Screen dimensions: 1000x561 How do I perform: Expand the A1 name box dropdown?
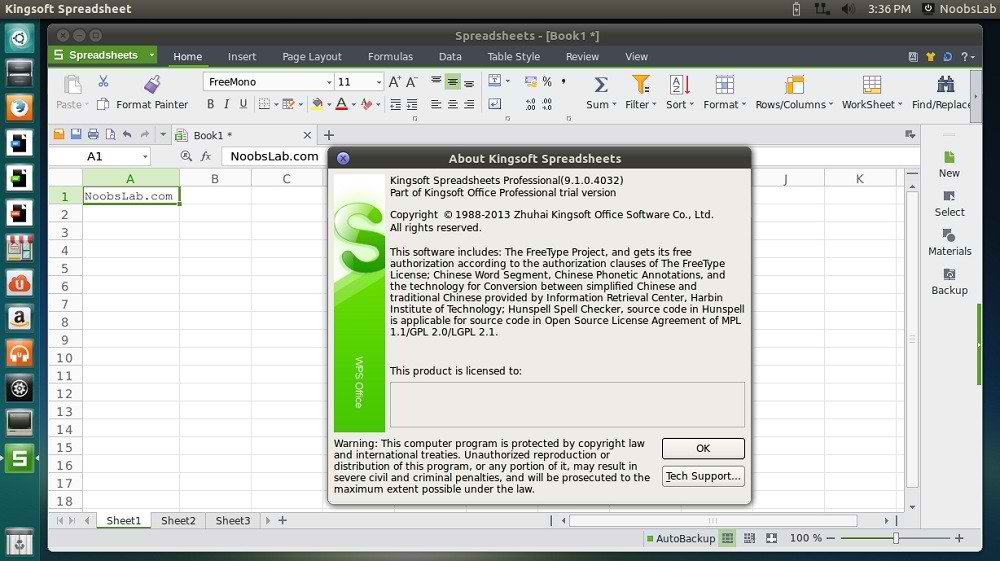(145, 156)
